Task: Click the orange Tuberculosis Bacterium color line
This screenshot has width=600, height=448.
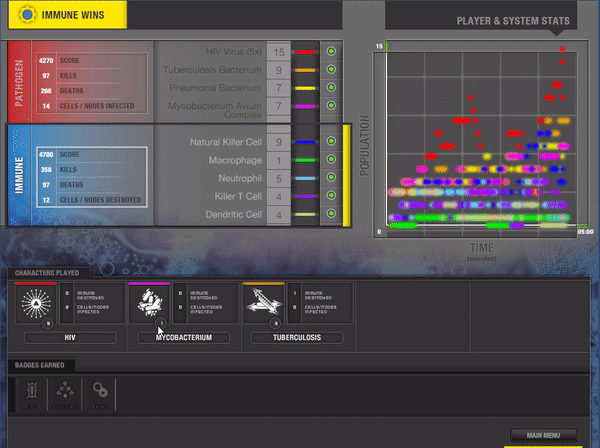Action: 305,70
